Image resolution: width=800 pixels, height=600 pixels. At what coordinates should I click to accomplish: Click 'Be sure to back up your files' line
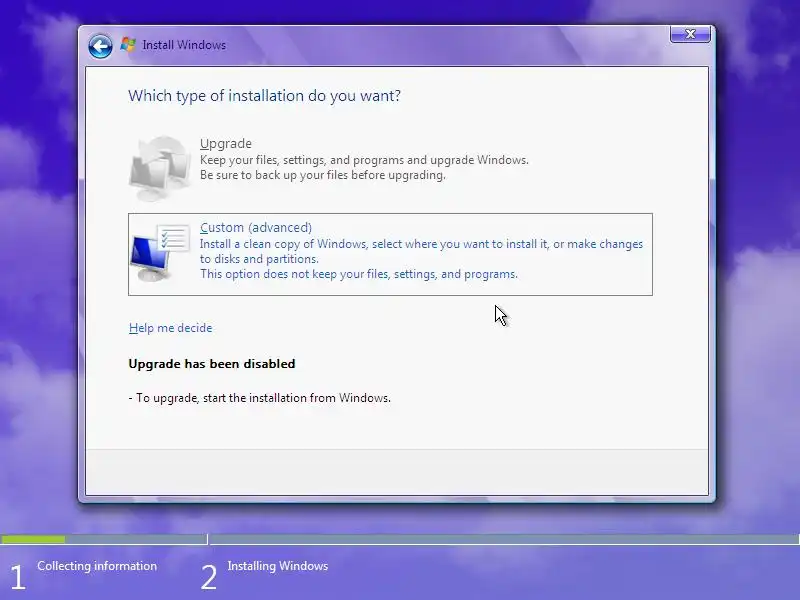coord(323,175)
